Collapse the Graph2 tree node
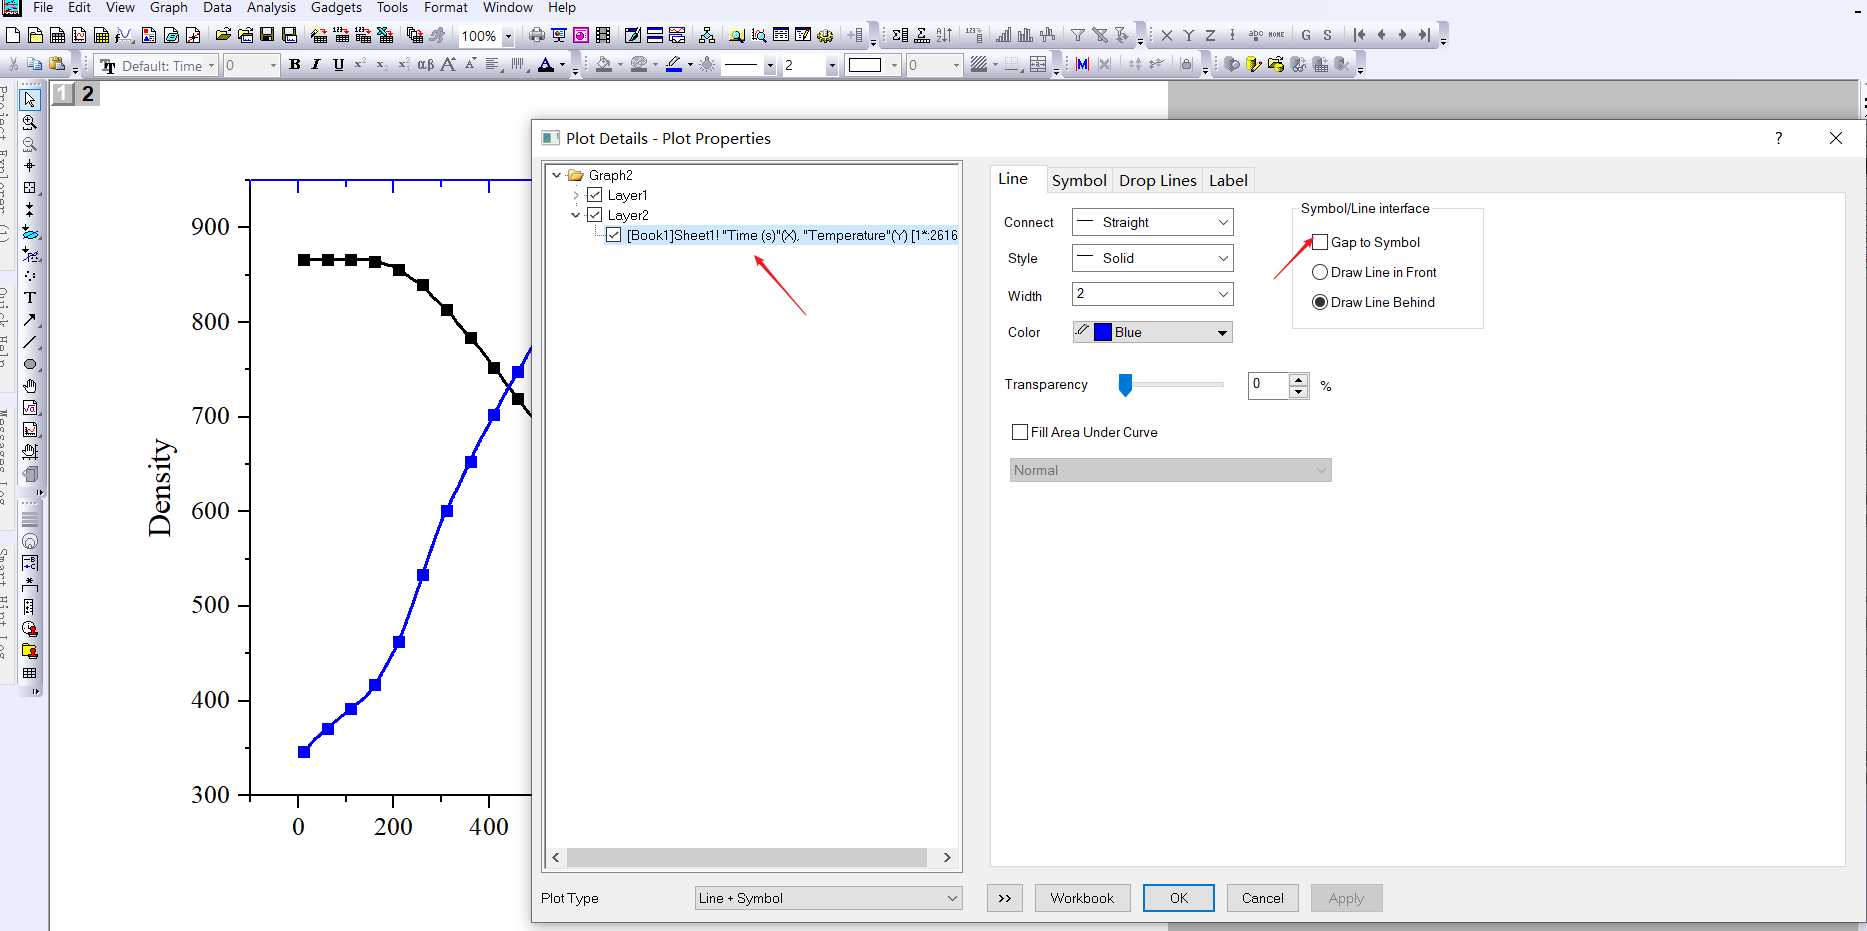Viewport: 1867px width, 931px height. coord(557,175)
